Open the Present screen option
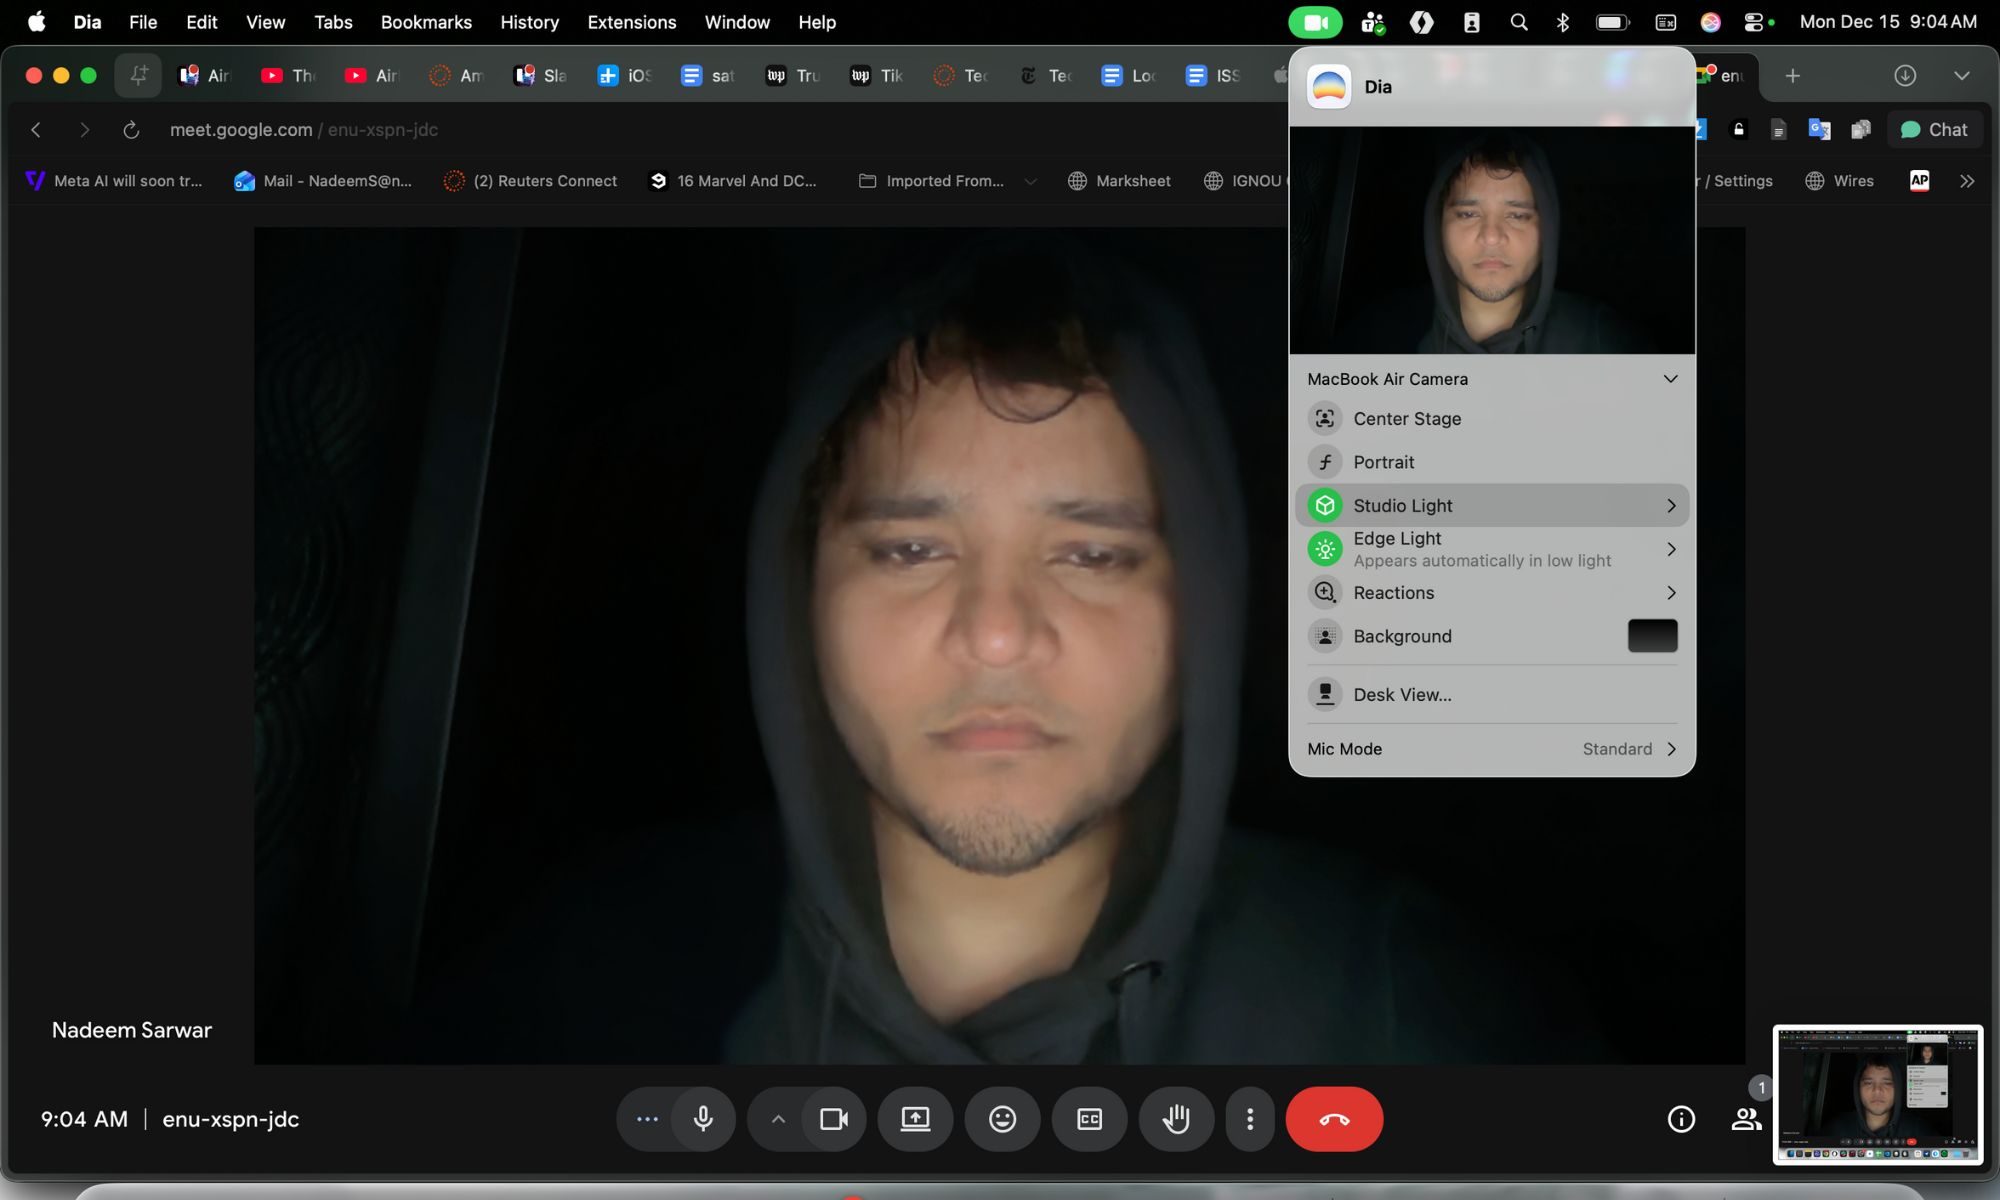The width and height of the screenshot is (2000, 1200). 915,1119
